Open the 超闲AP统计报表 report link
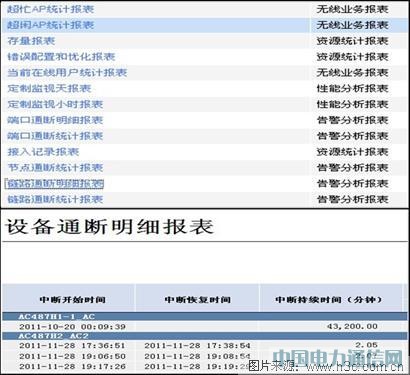 [x=51, y=25]
